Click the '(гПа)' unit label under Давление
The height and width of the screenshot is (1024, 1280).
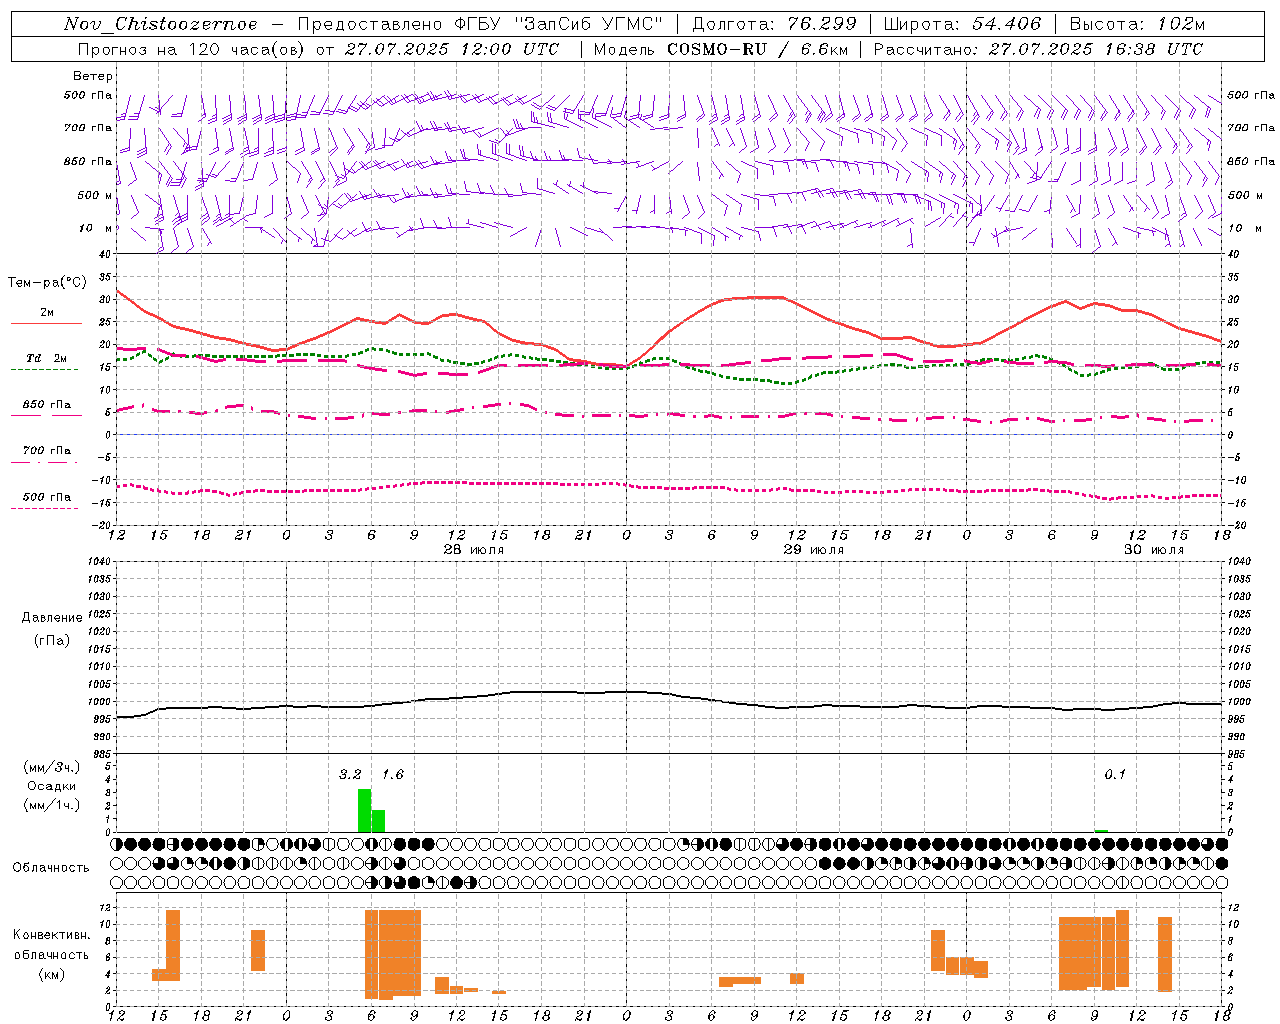coord(52,640)
